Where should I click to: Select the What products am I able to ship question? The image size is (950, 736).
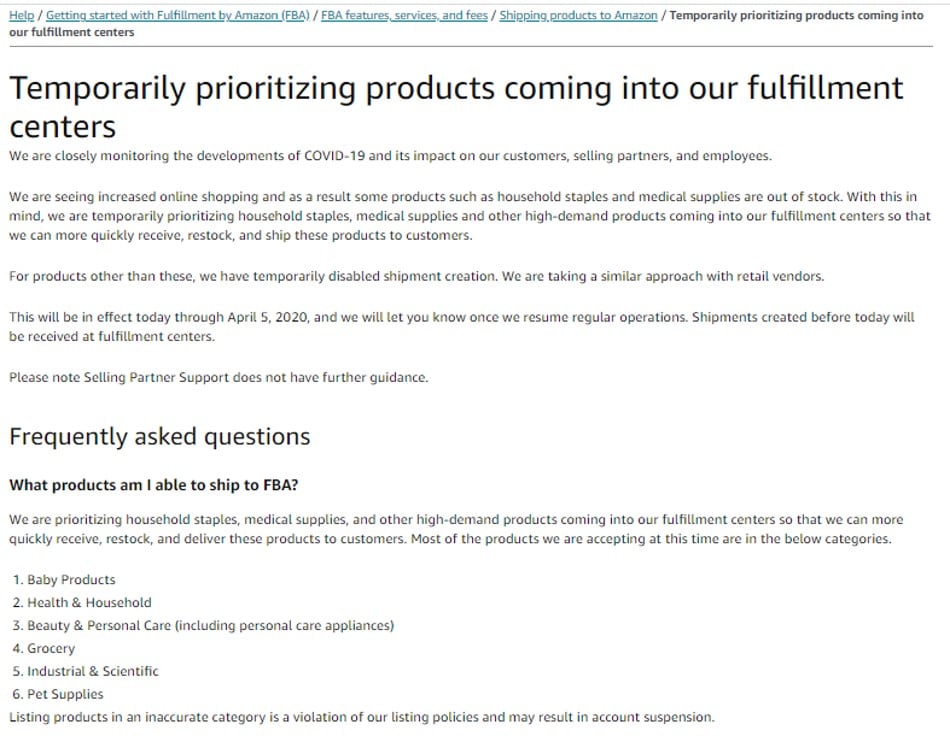coord(154,486)
